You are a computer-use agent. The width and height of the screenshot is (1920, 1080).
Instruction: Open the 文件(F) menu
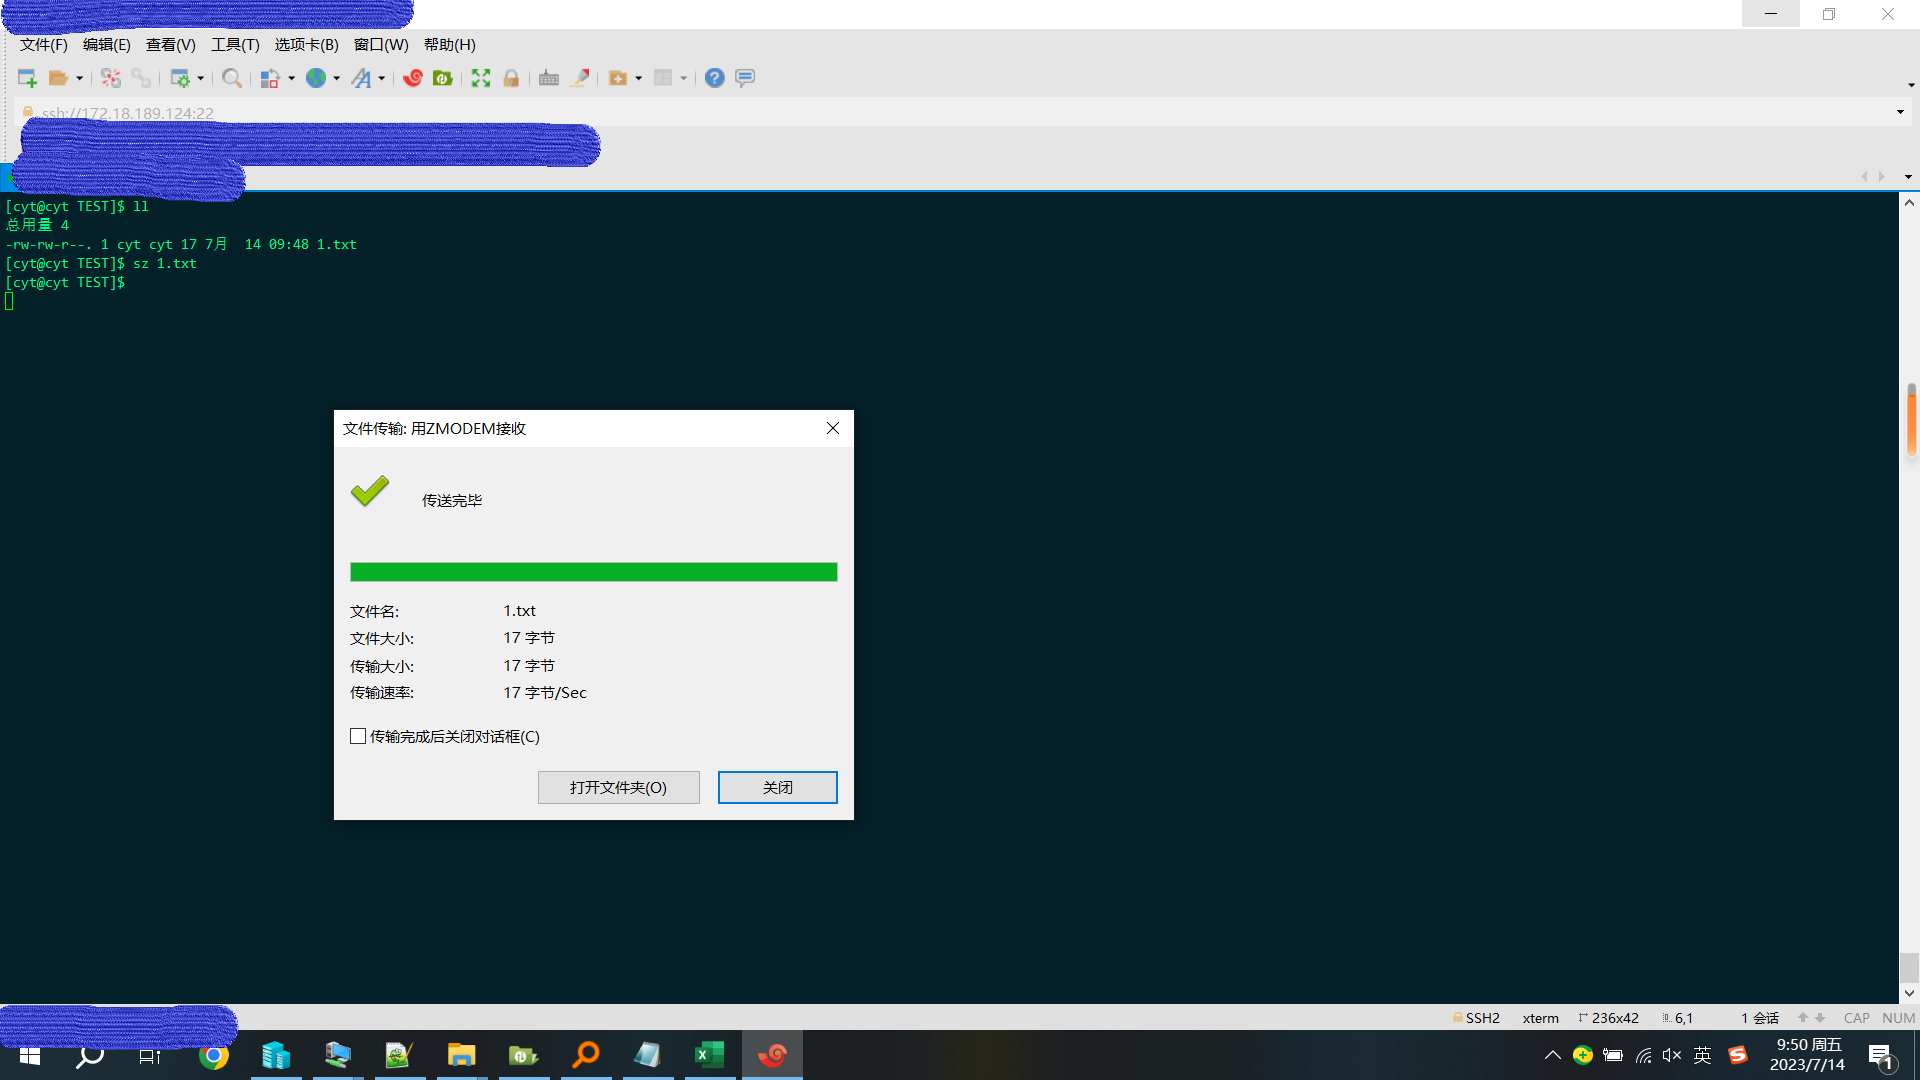click(x=44, y=45)
